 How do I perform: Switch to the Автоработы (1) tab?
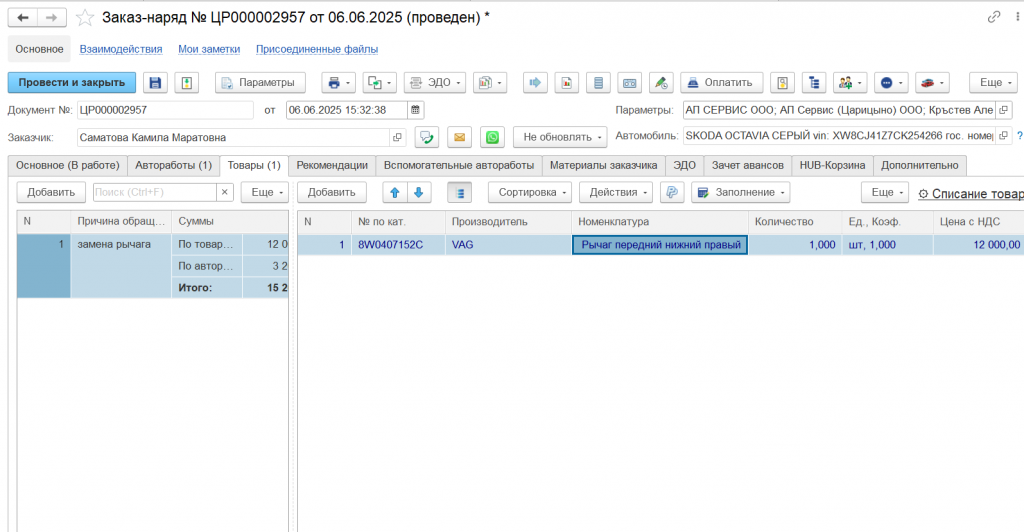pyautogui.click(x=173, y=165)
